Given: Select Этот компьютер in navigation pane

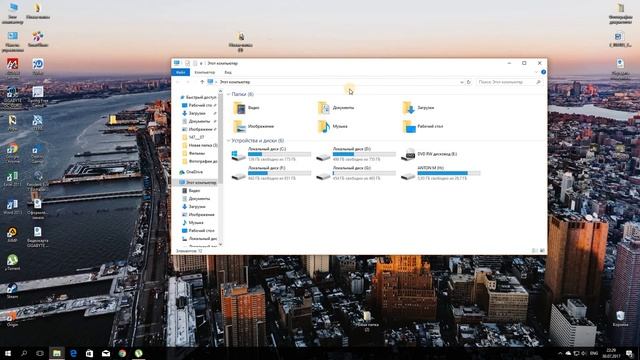Looking at the screenshot, I should (x=198, y=182).
